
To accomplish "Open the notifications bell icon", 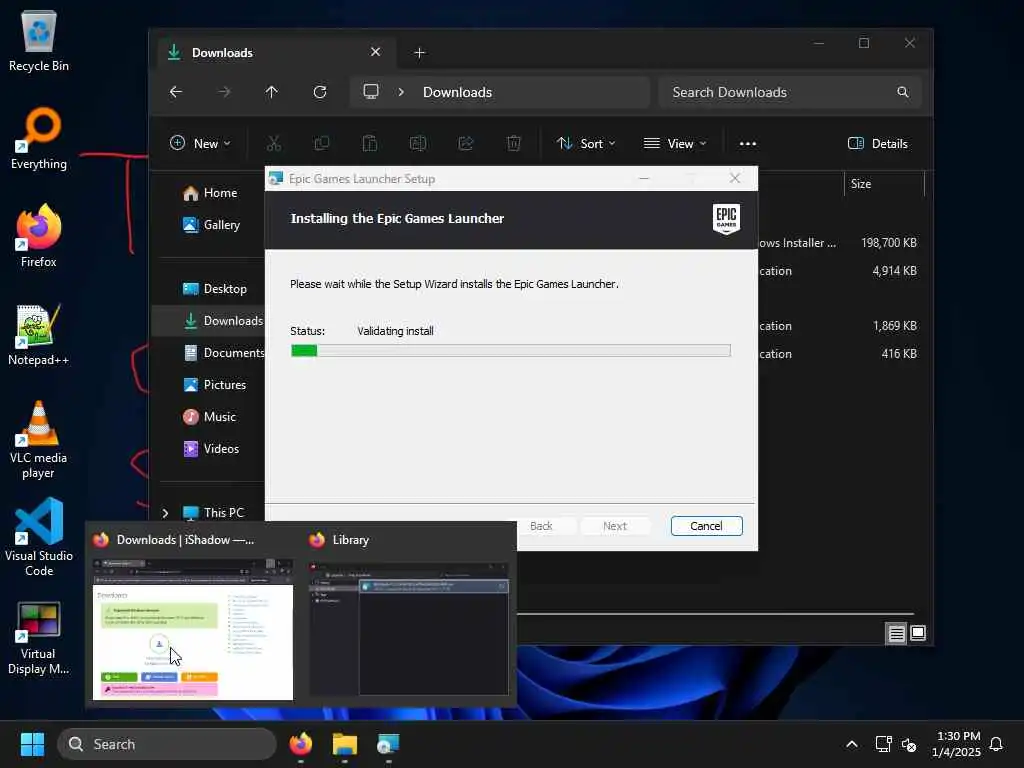I will click(996, 744).
